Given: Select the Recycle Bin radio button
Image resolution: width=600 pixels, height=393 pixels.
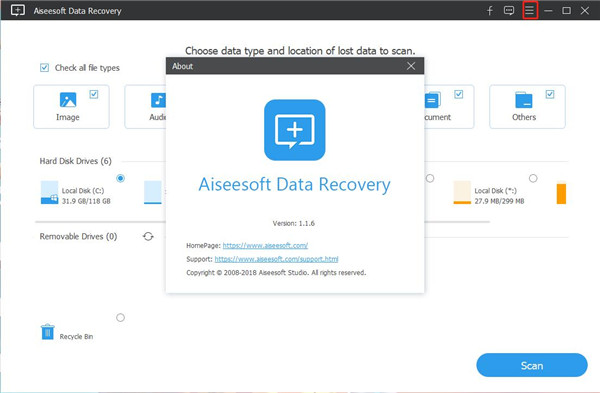Looking at the screenshot, I should pyautogui.click(x=121, y=318).
